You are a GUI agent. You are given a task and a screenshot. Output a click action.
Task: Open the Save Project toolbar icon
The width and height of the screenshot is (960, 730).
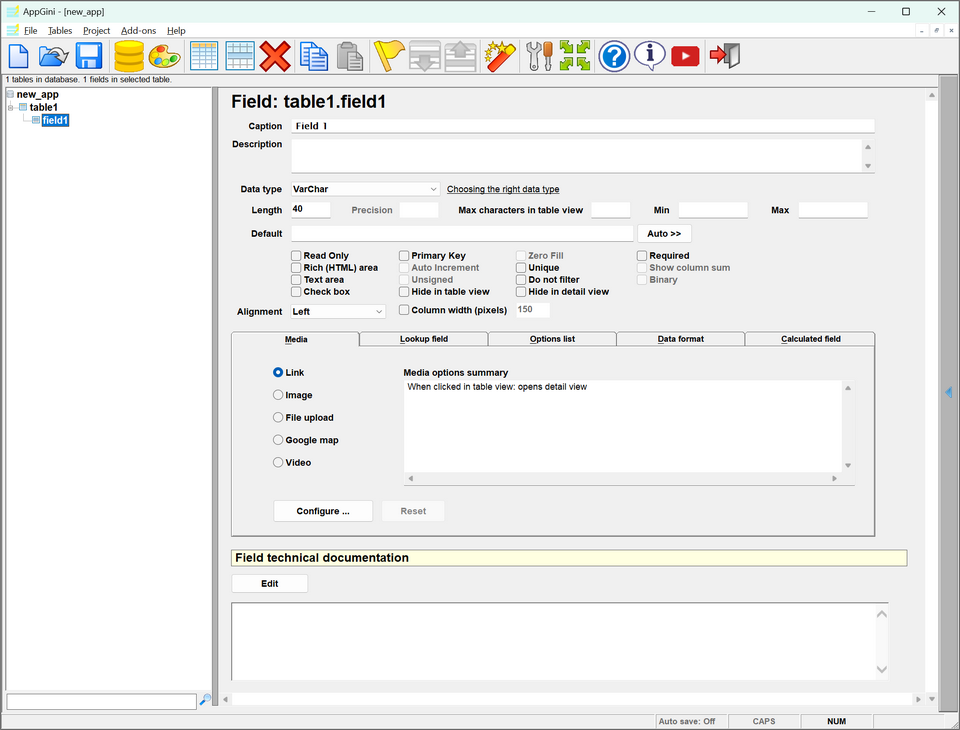point(88,57)
